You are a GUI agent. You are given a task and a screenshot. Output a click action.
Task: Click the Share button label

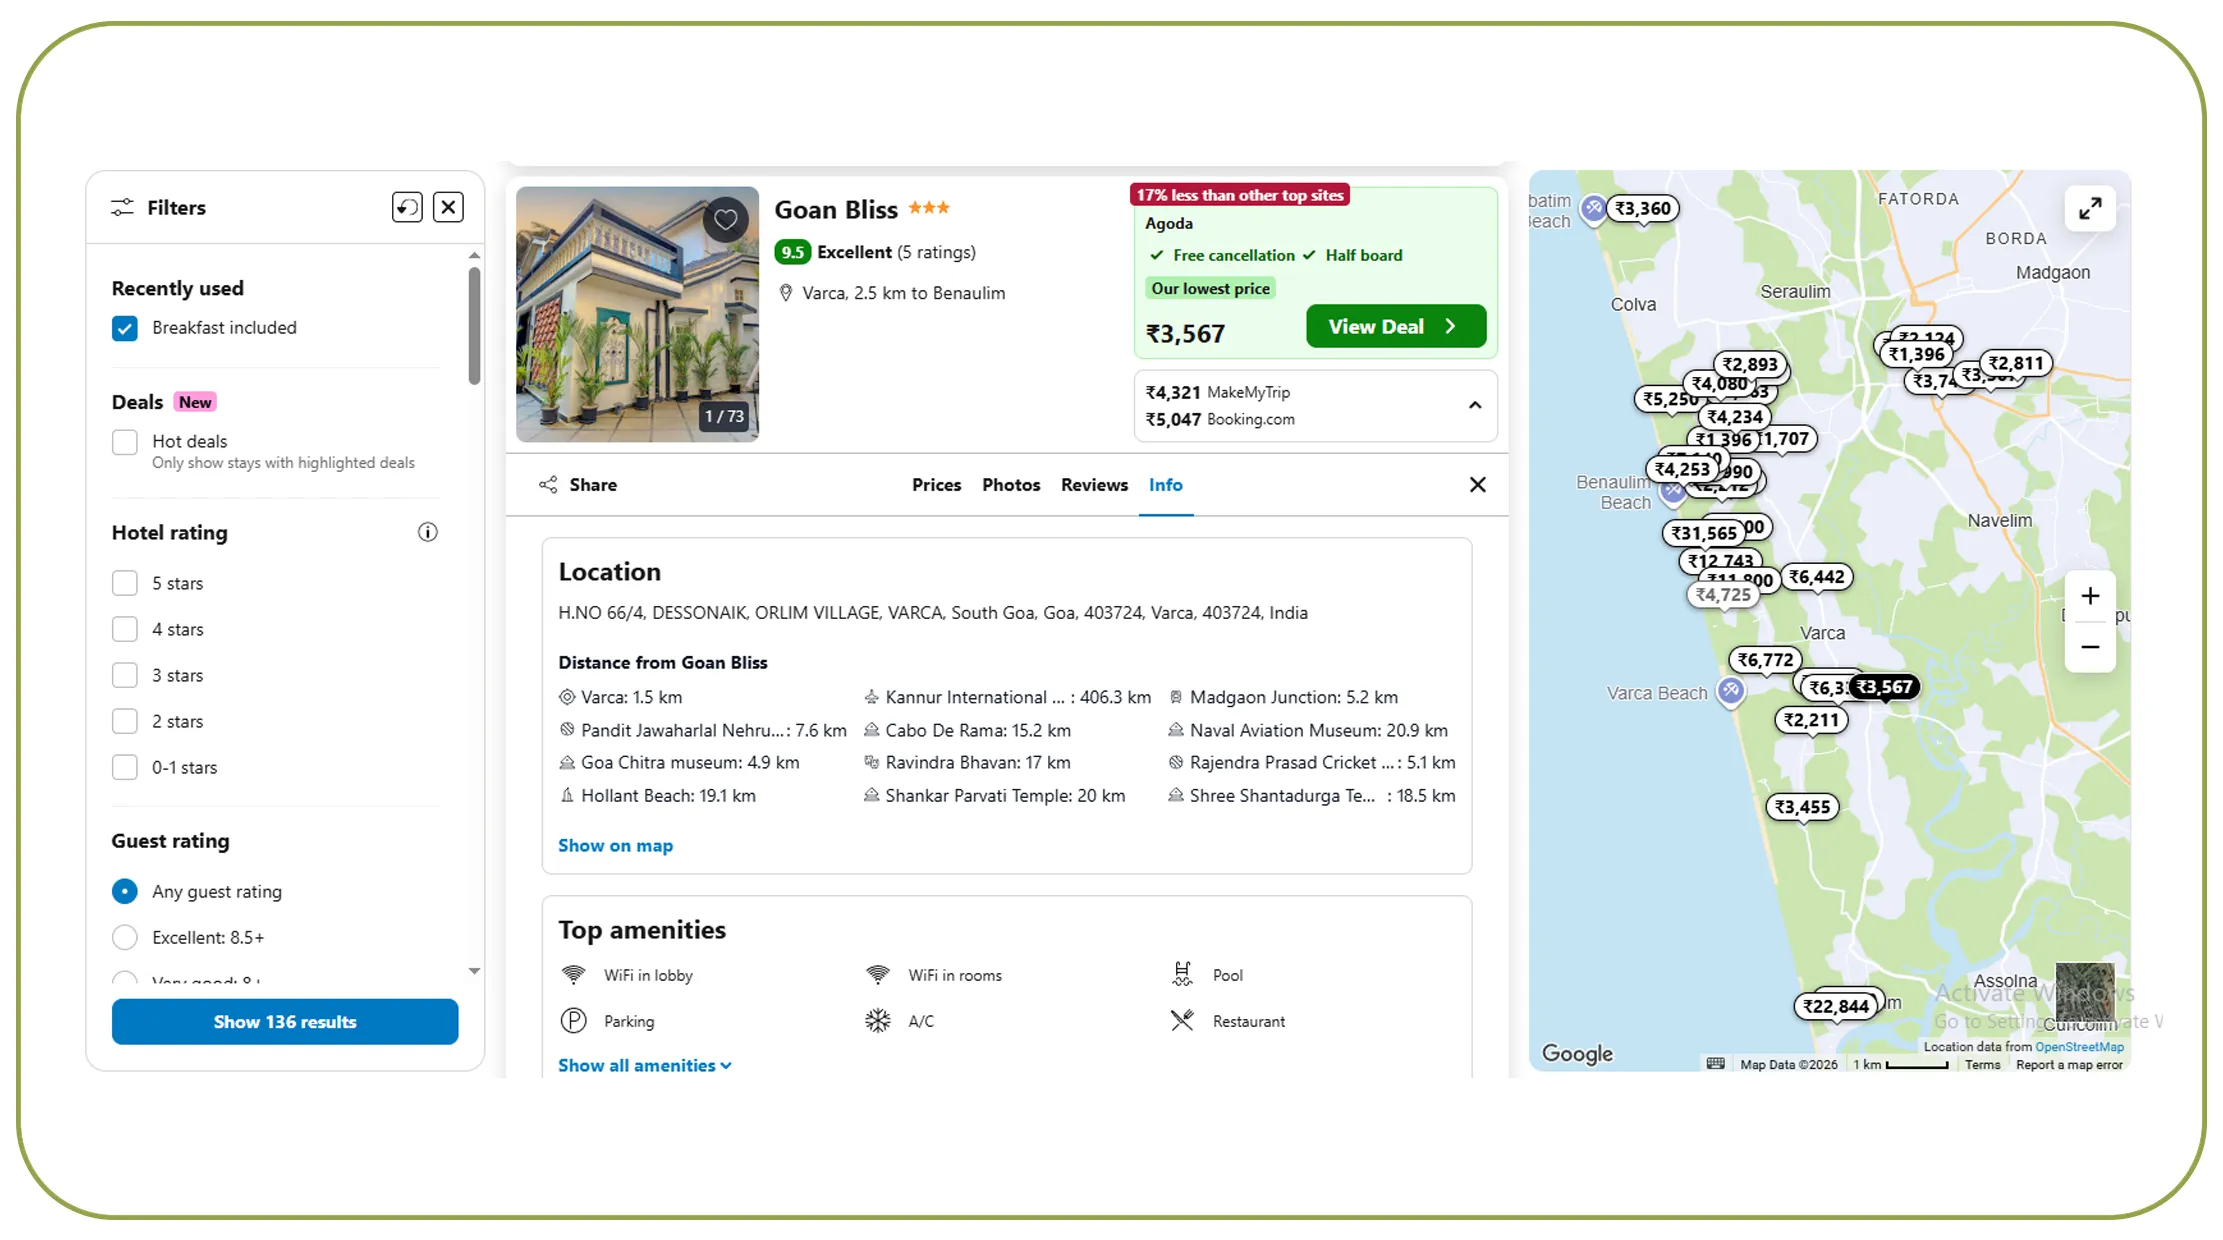[593, 485]
